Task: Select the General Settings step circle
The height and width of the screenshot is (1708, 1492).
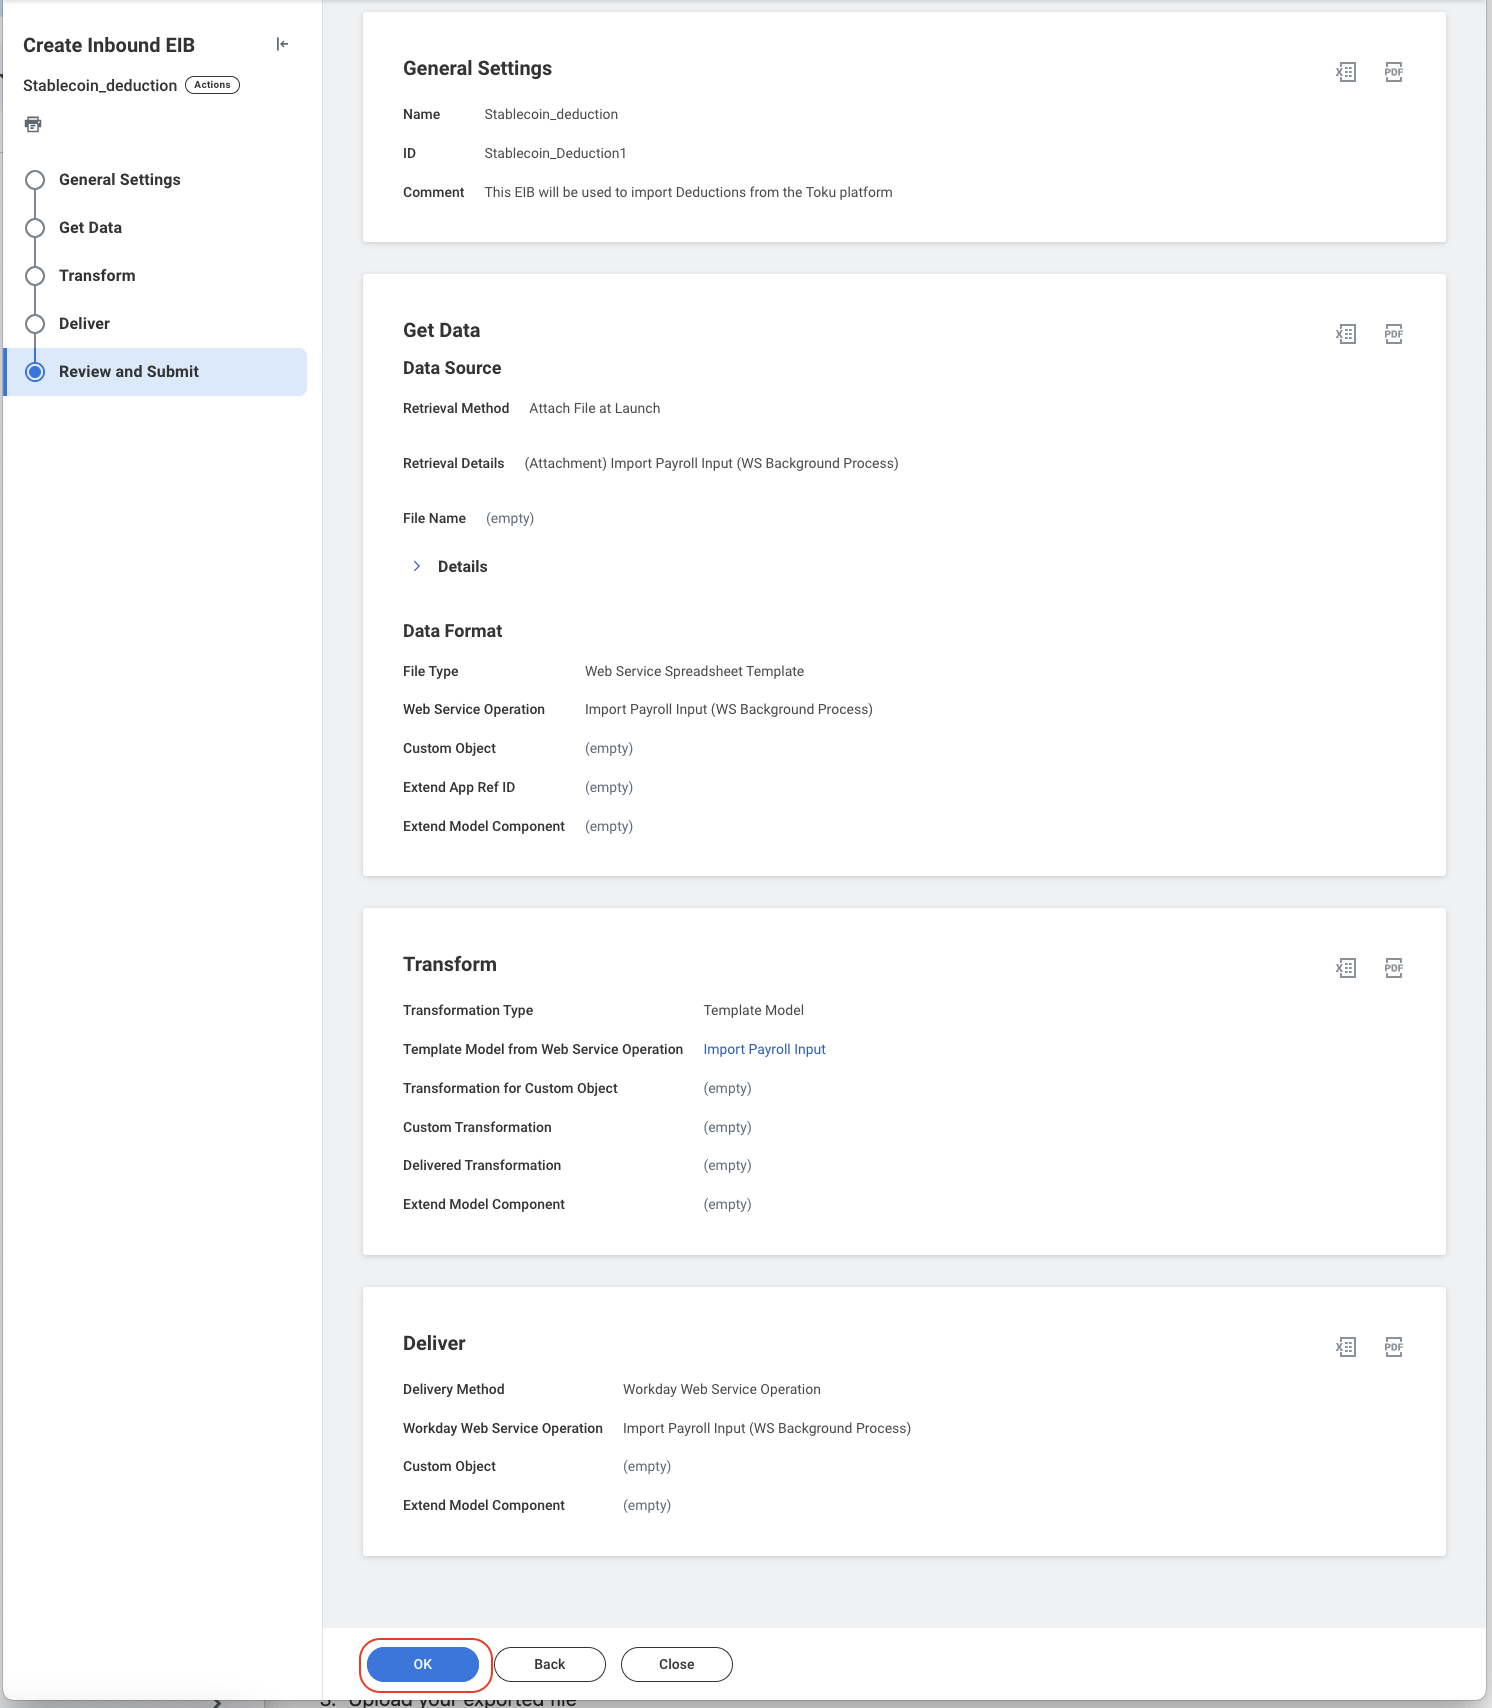Action: click(35, 180)
